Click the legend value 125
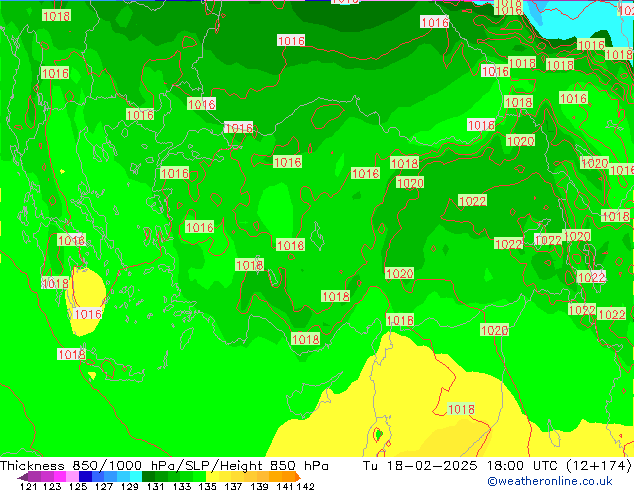This screenshot has width=634, height=490. (78, 486)
